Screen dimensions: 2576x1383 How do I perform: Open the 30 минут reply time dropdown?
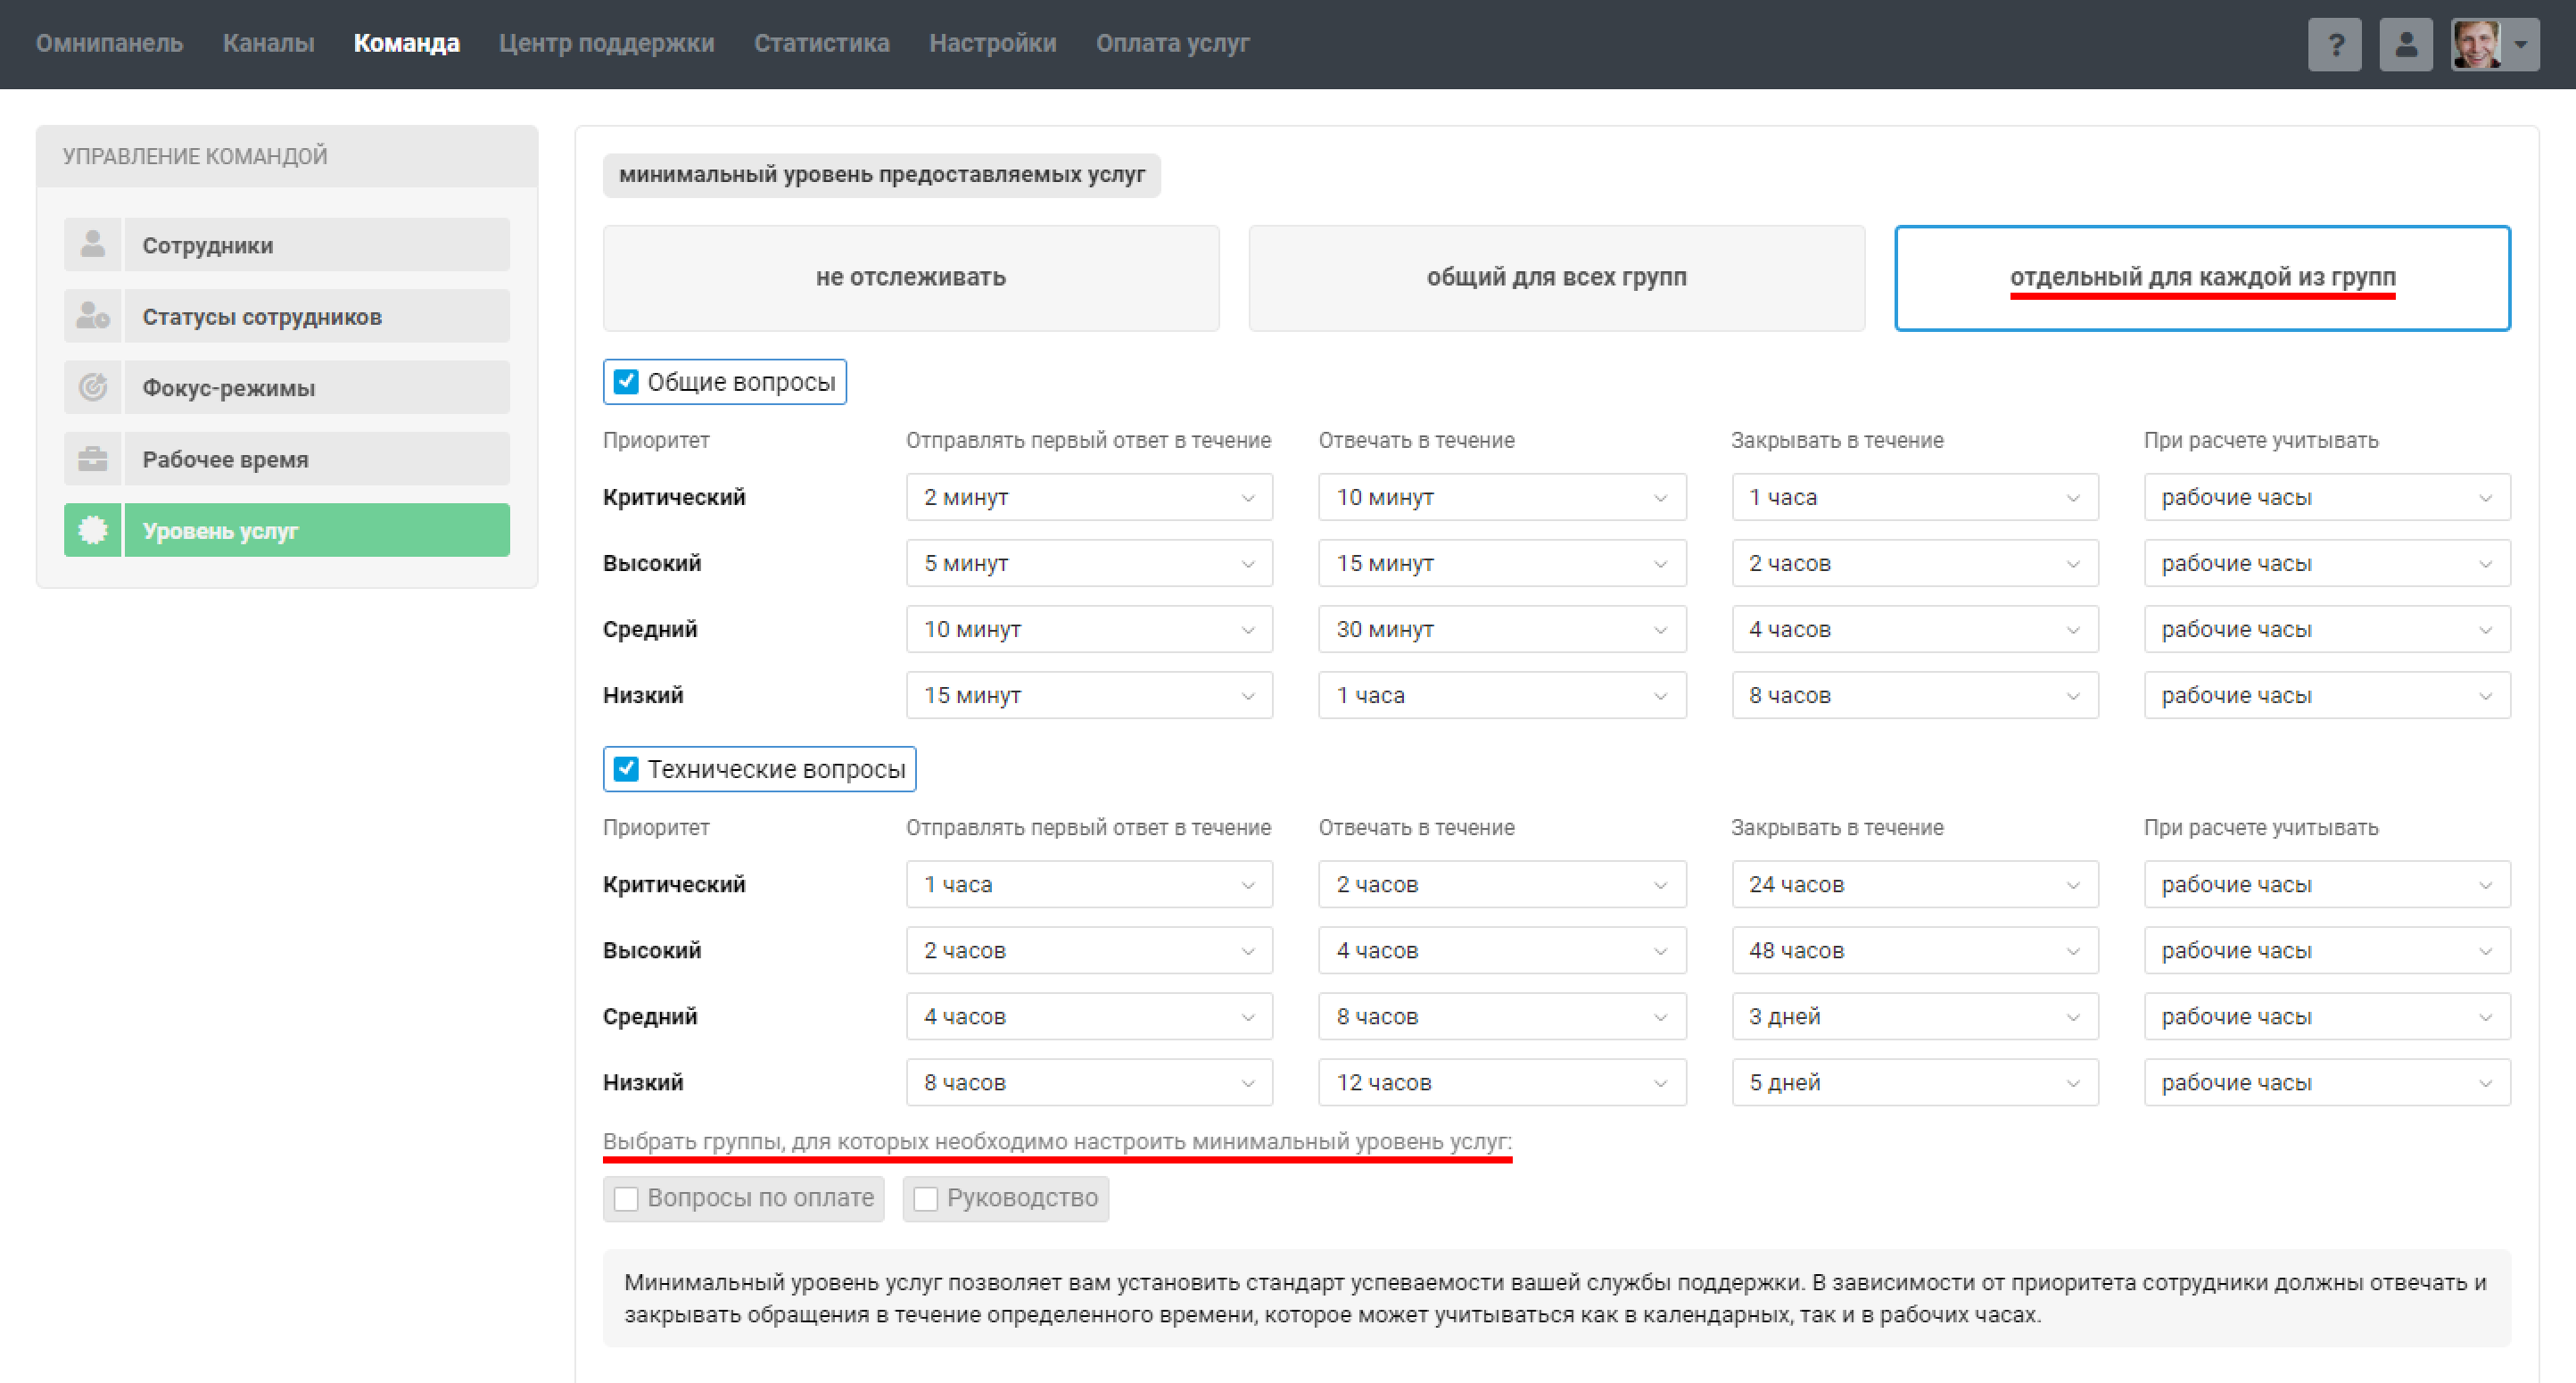(1501, 629)
